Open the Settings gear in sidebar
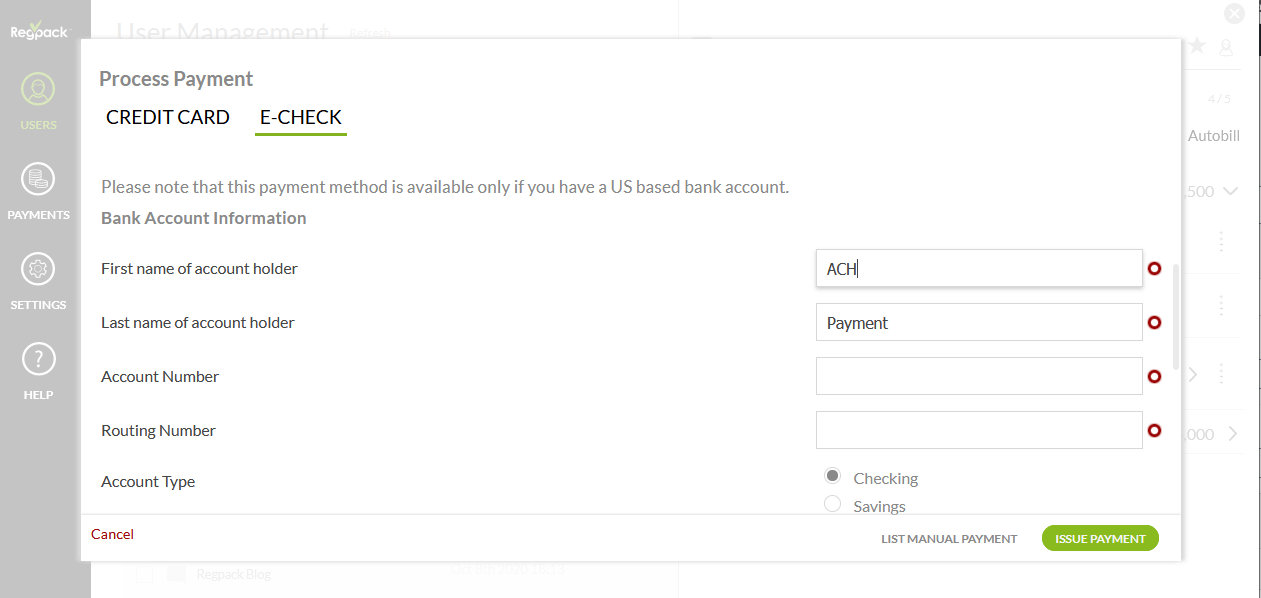Image resolution: width=1261 pixels, height=598 pixels. (x=38, y=270)
